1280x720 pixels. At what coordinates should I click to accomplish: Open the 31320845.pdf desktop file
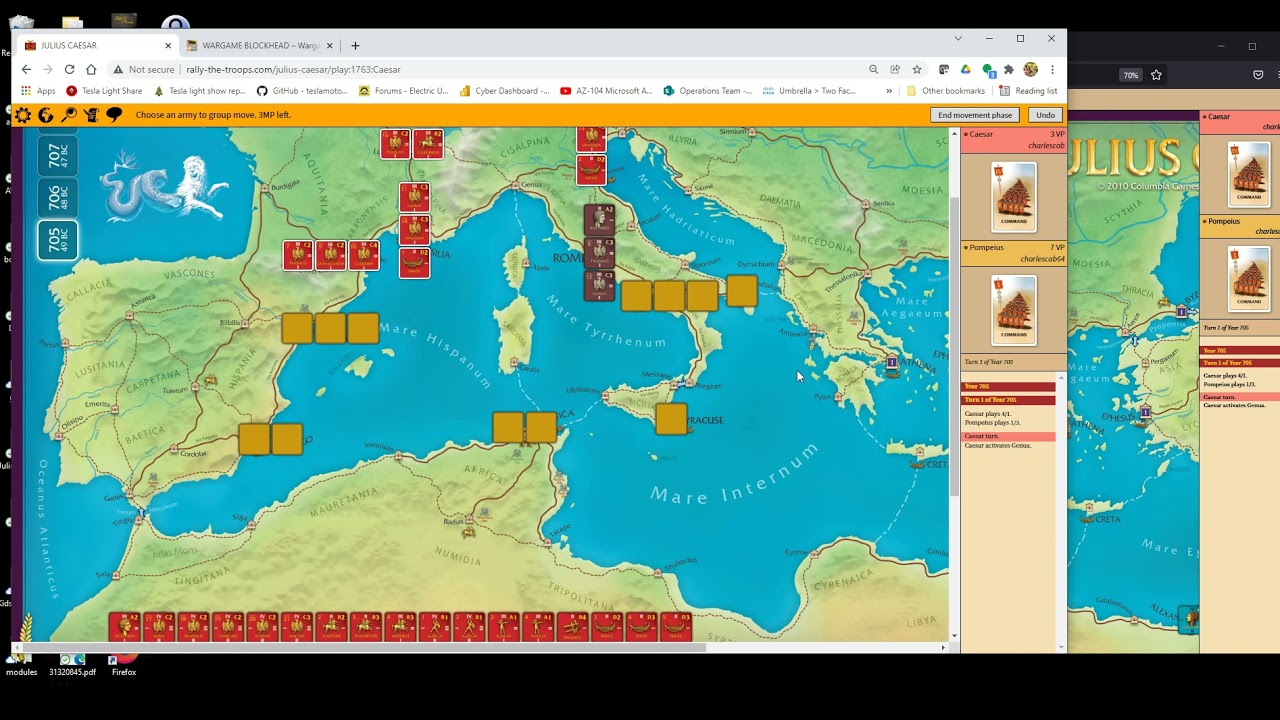pos(72,664)
